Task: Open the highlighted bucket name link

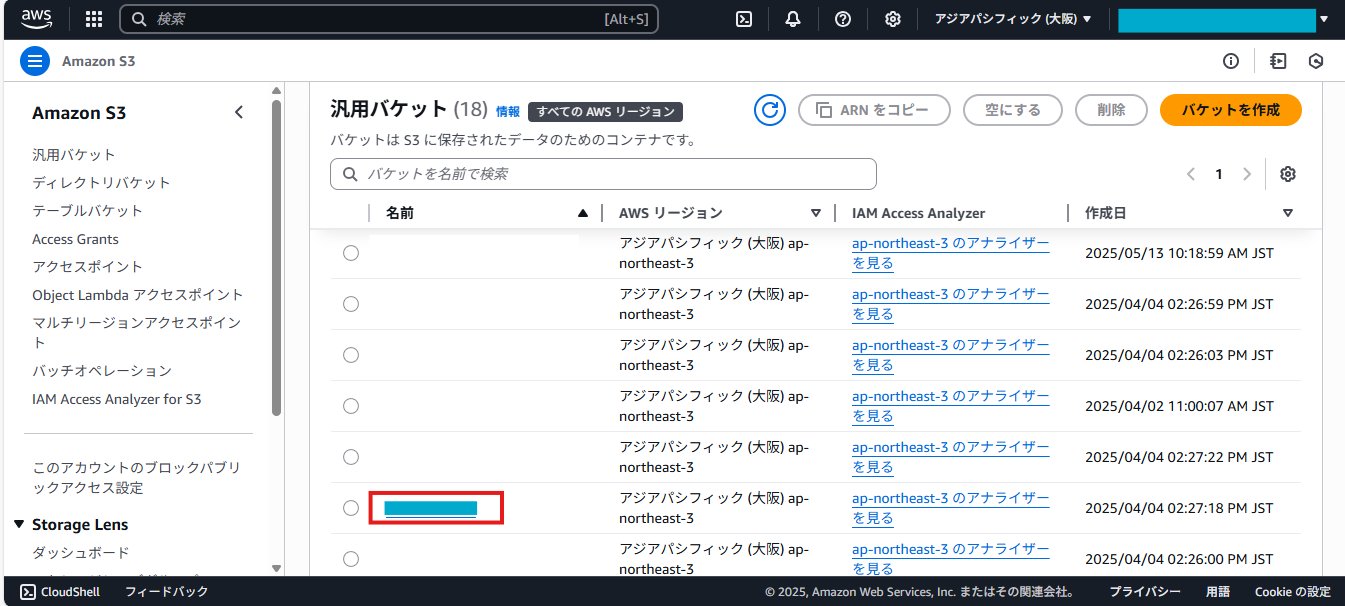Action: pos(431,508)
